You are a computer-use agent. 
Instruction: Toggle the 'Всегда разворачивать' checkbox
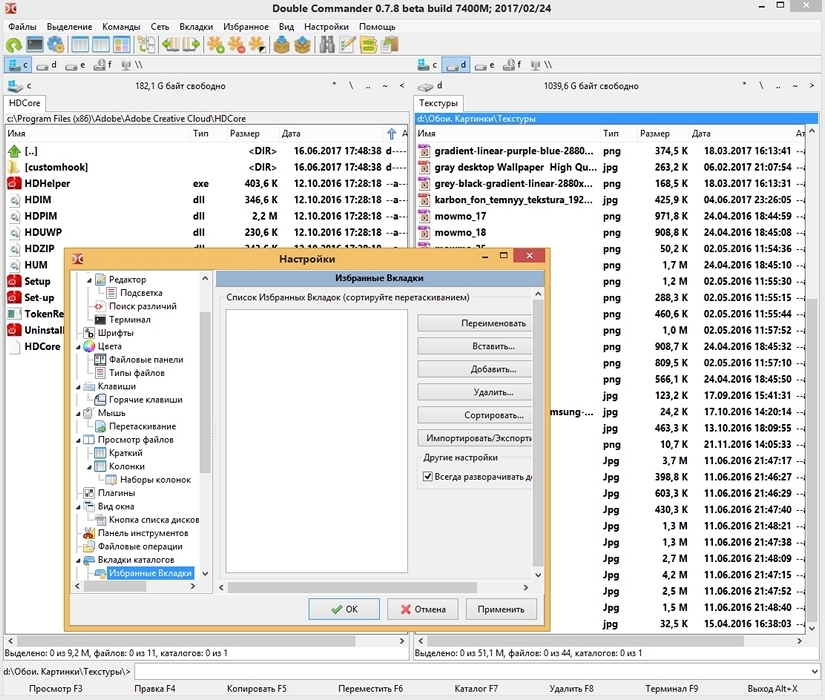(x=428, y=477)
